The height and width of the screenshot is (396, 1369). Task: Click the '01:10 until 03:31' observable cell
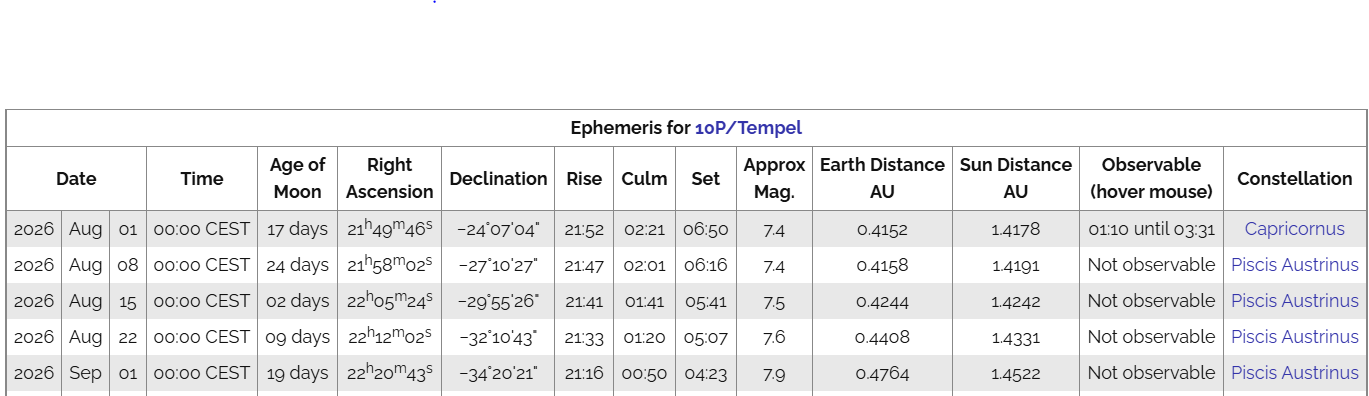click(1151, 229)
